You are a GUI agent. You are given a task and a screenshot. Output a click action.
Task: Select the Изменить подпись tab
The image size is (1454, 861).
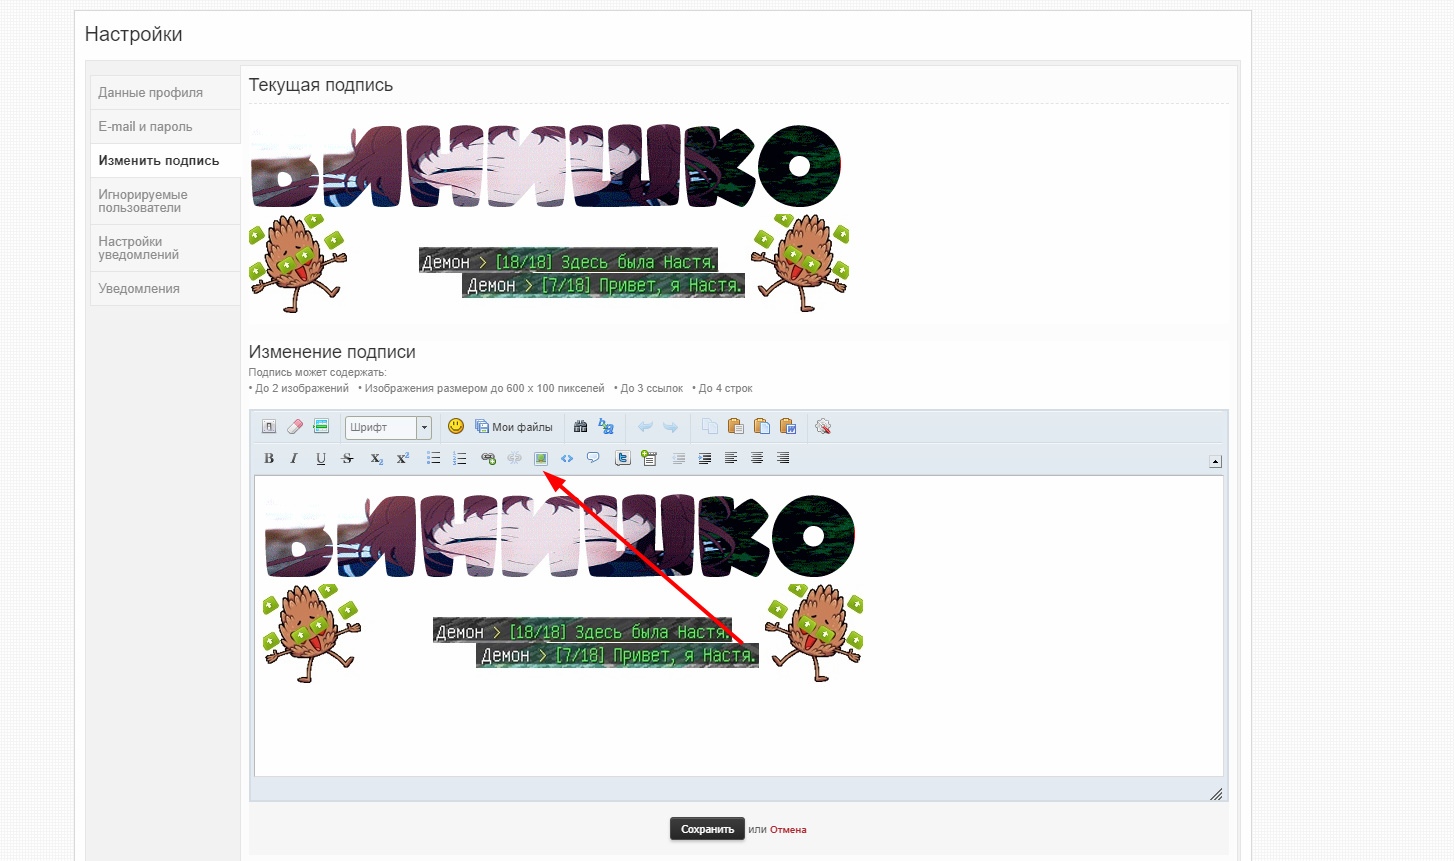coord(165,161)
